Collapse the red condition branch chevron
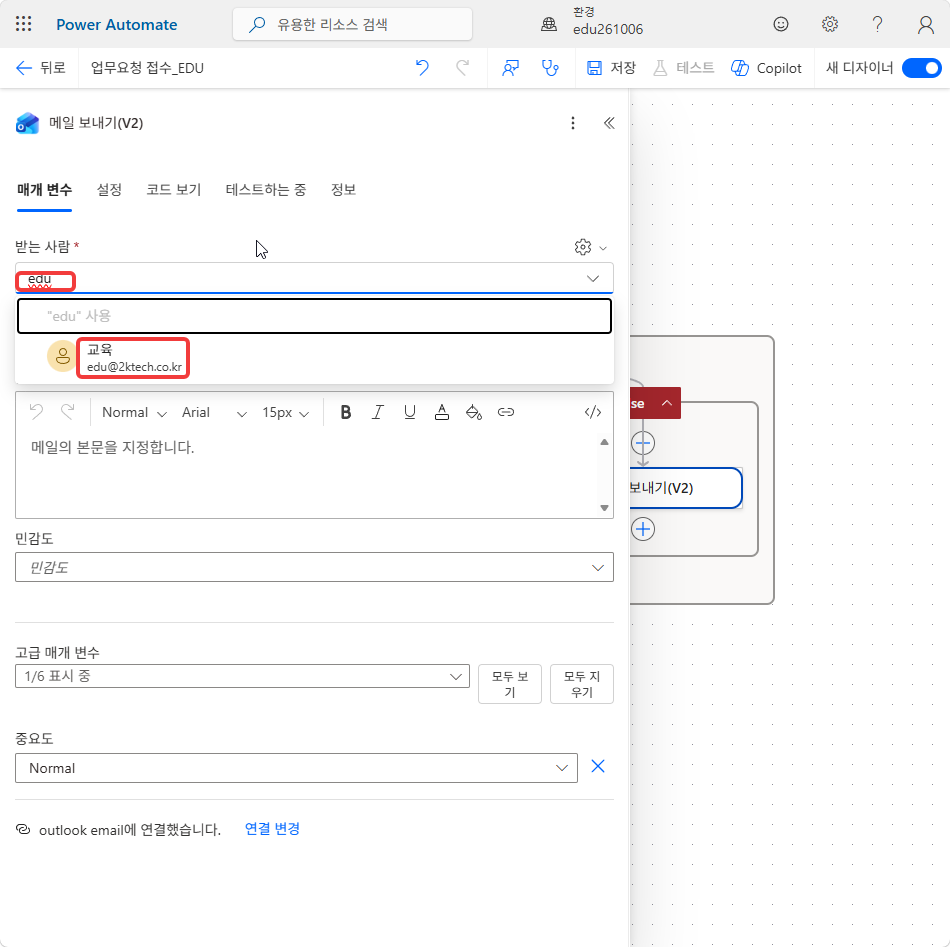950x947 pixels. 666,403
